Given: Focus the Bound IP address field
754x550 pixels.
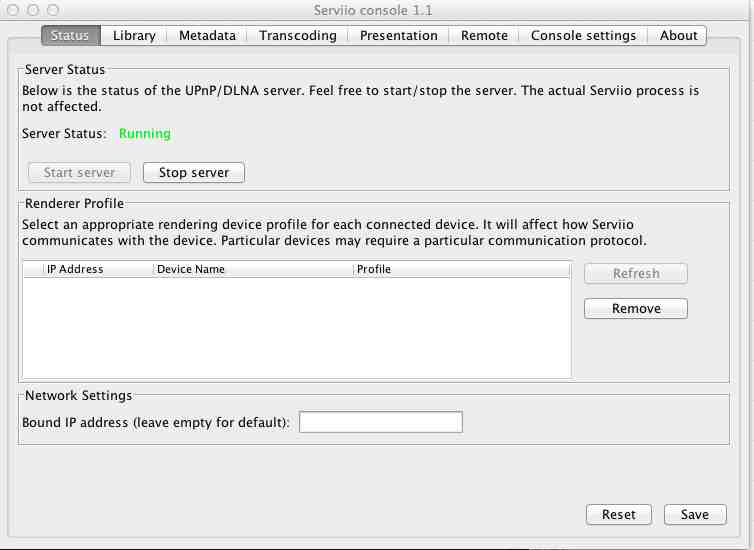Looking at the screenshot, I should click(x=381, y=422).
